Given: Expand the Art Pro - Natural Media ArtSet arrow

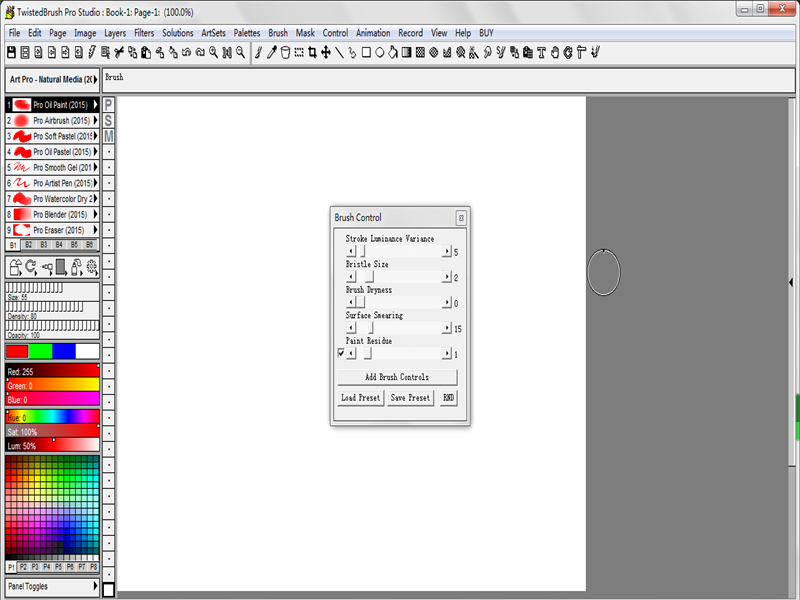Looking at the screenshot, I should tap(95, 80).
